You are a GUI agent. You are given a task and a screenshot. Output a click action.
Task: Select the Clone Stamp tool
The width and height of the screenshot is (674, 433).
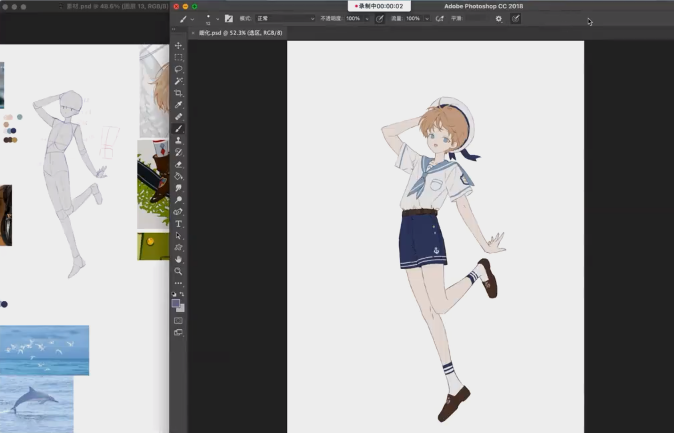click(x=179, y=141)
